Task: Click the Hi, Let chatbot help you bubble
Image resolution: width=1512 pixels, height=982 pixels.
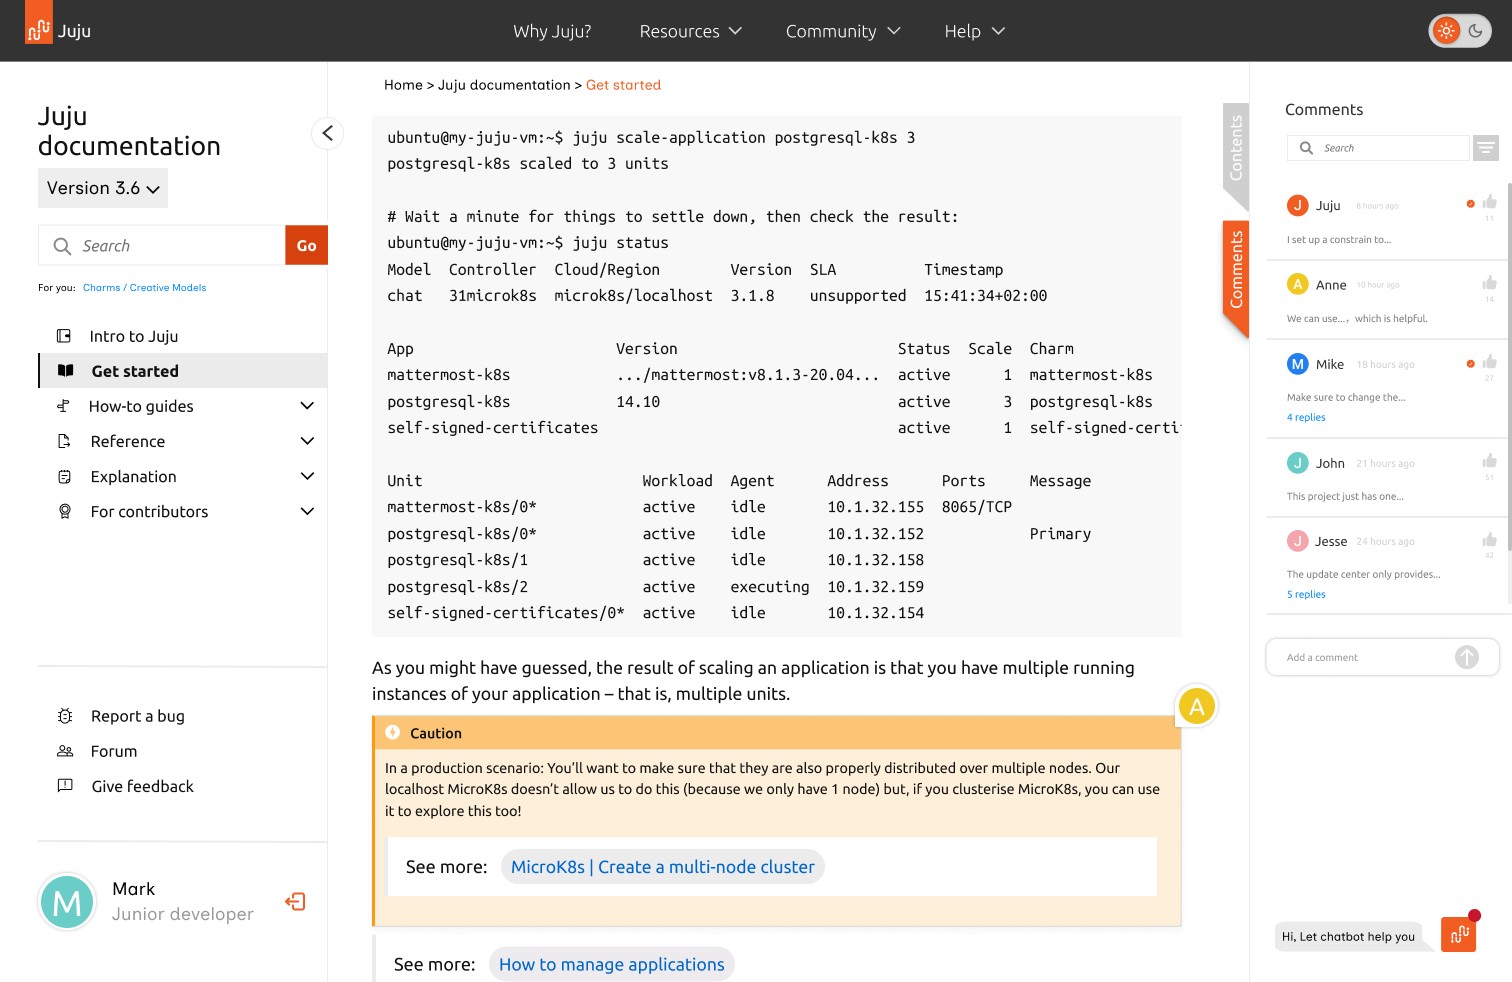Action: pos(1349,937)
